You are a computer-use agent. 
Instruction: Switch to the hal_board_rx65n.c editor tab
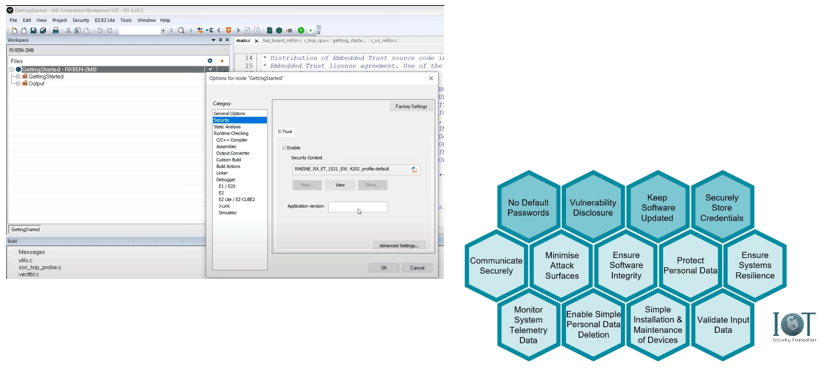point(281,40)
